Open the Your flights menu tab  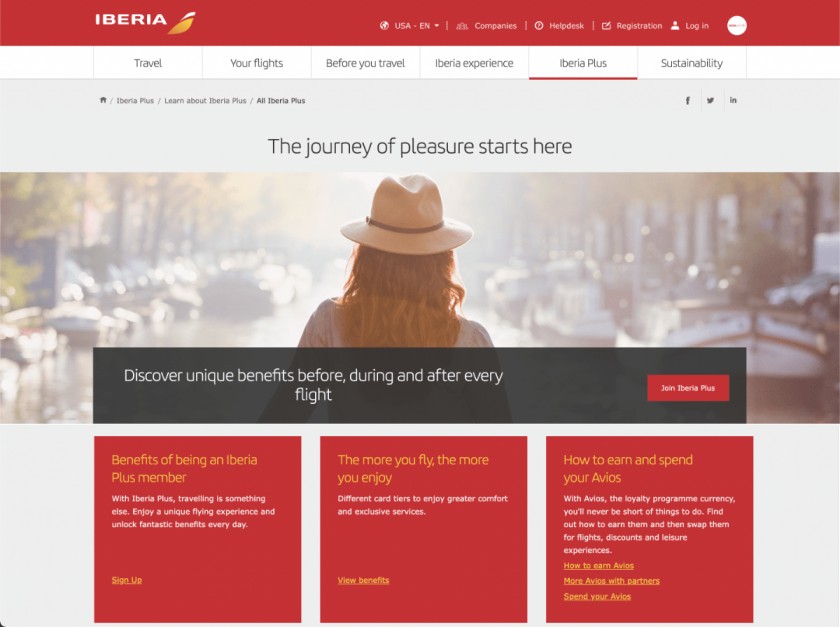point(257,63)
